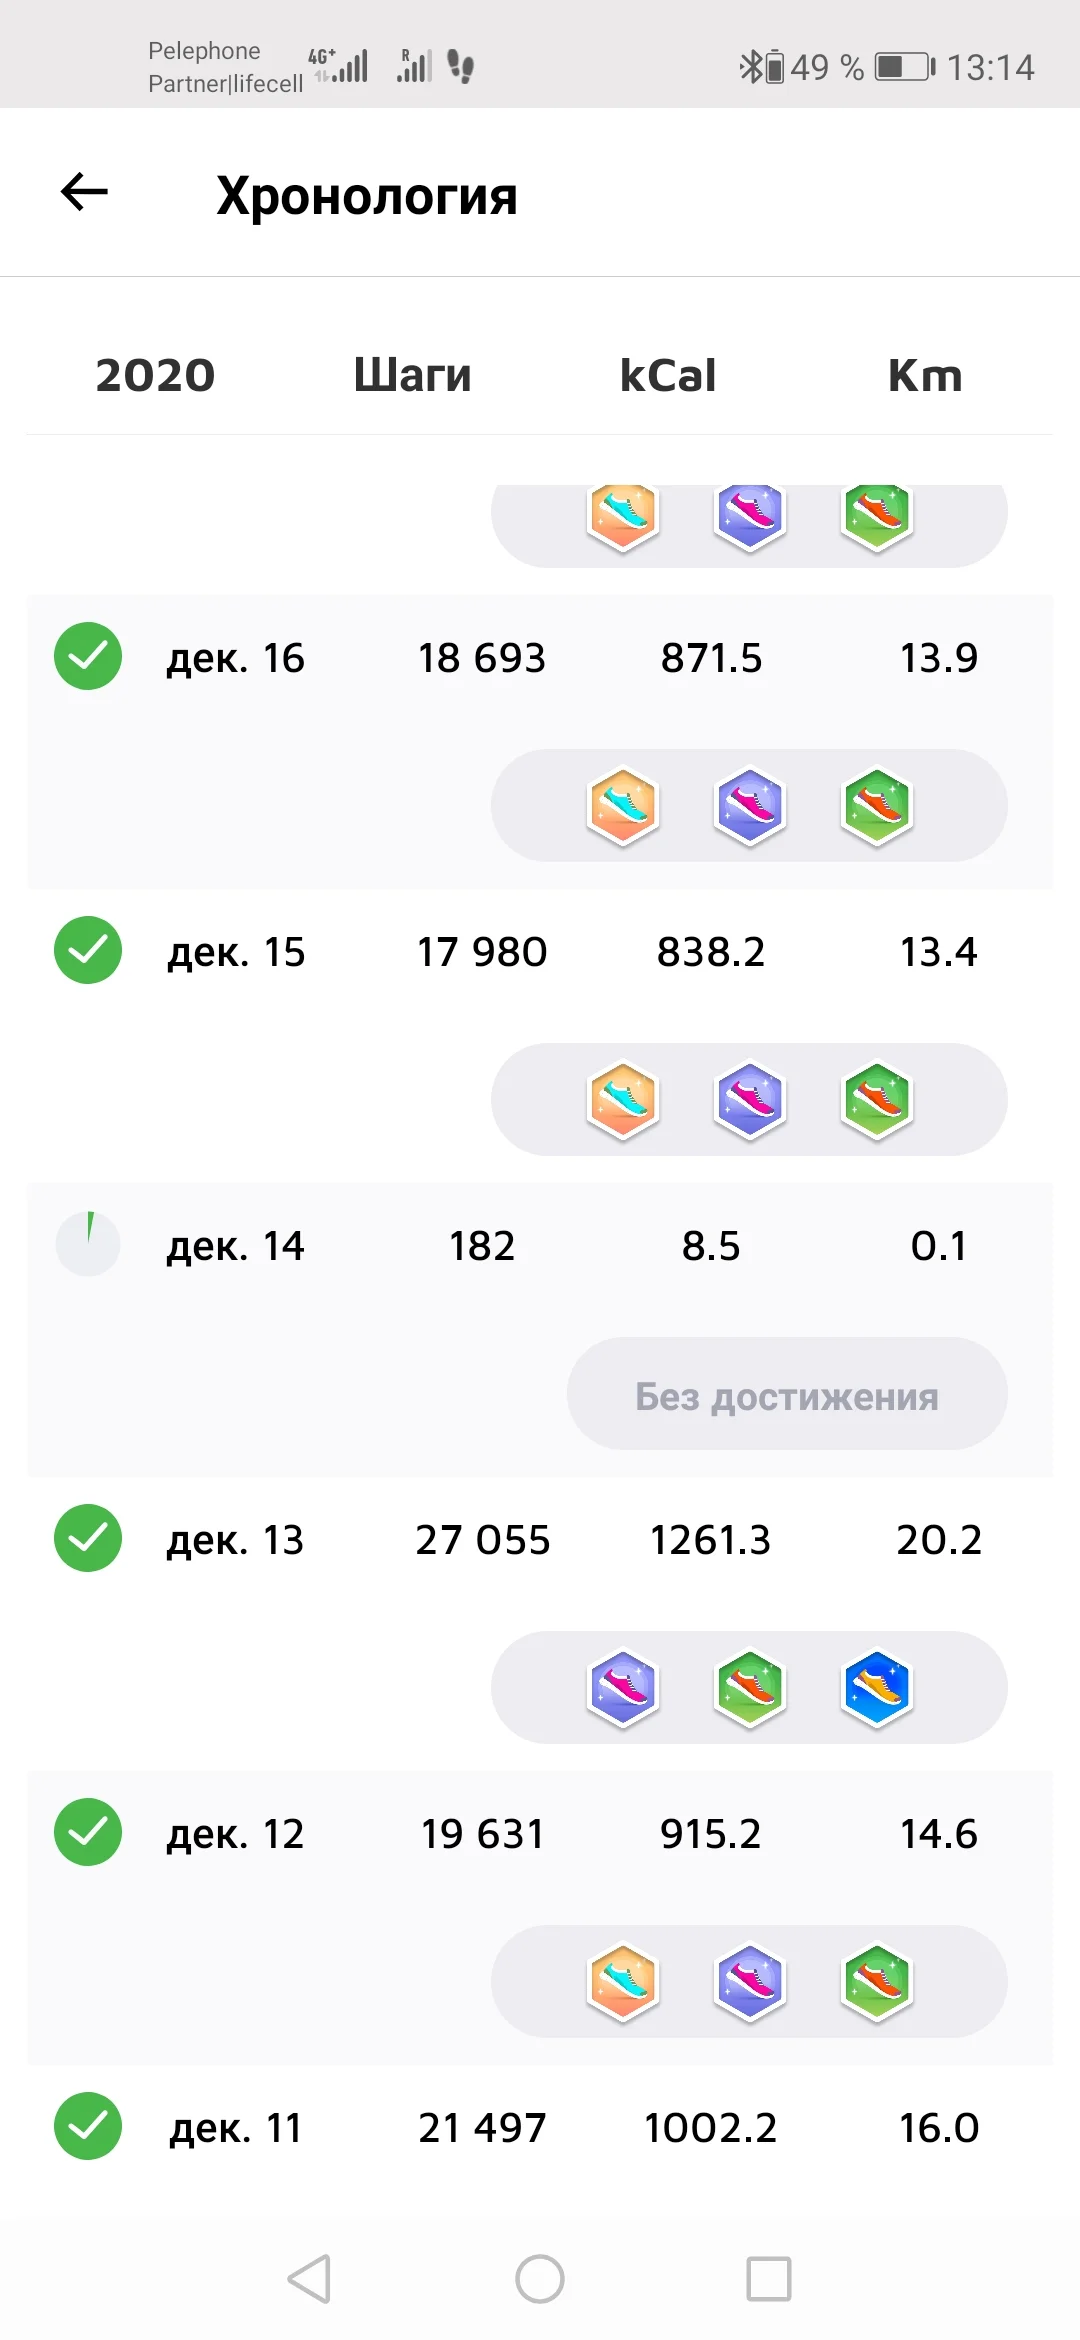Tap the Шаги column header
Image resolution: width=1080 pixels, height=2340 pixels.
(x=412, y=376)
